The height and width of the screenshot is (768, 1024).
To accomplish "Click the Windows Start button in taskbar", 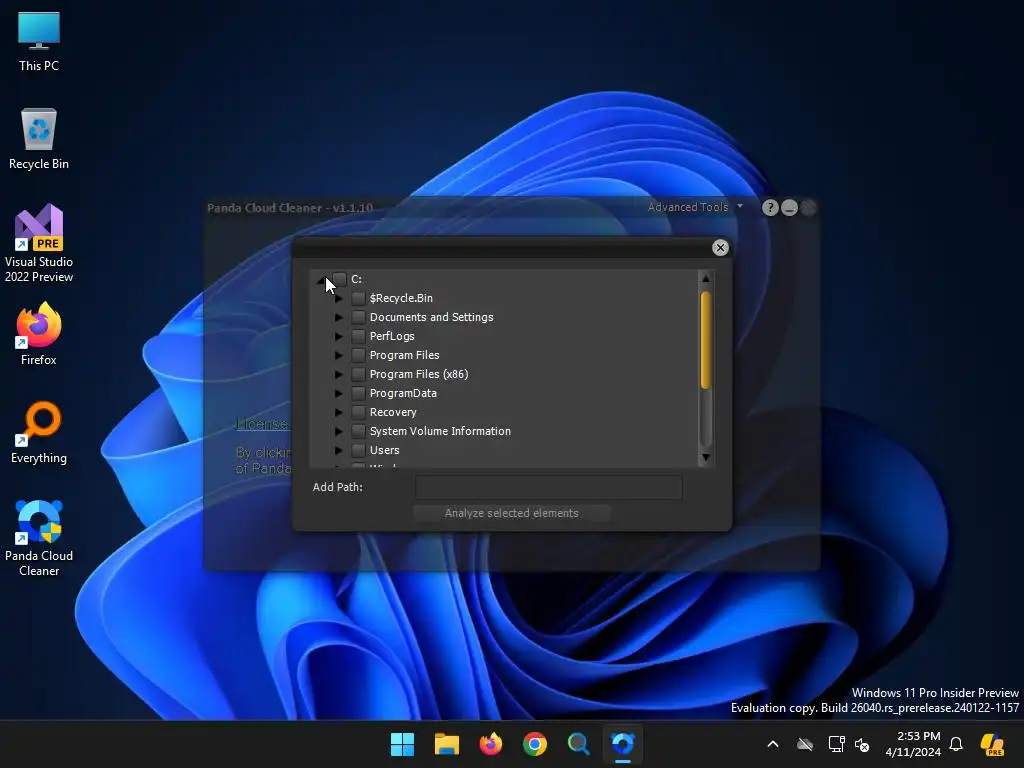I will (402, 744).
